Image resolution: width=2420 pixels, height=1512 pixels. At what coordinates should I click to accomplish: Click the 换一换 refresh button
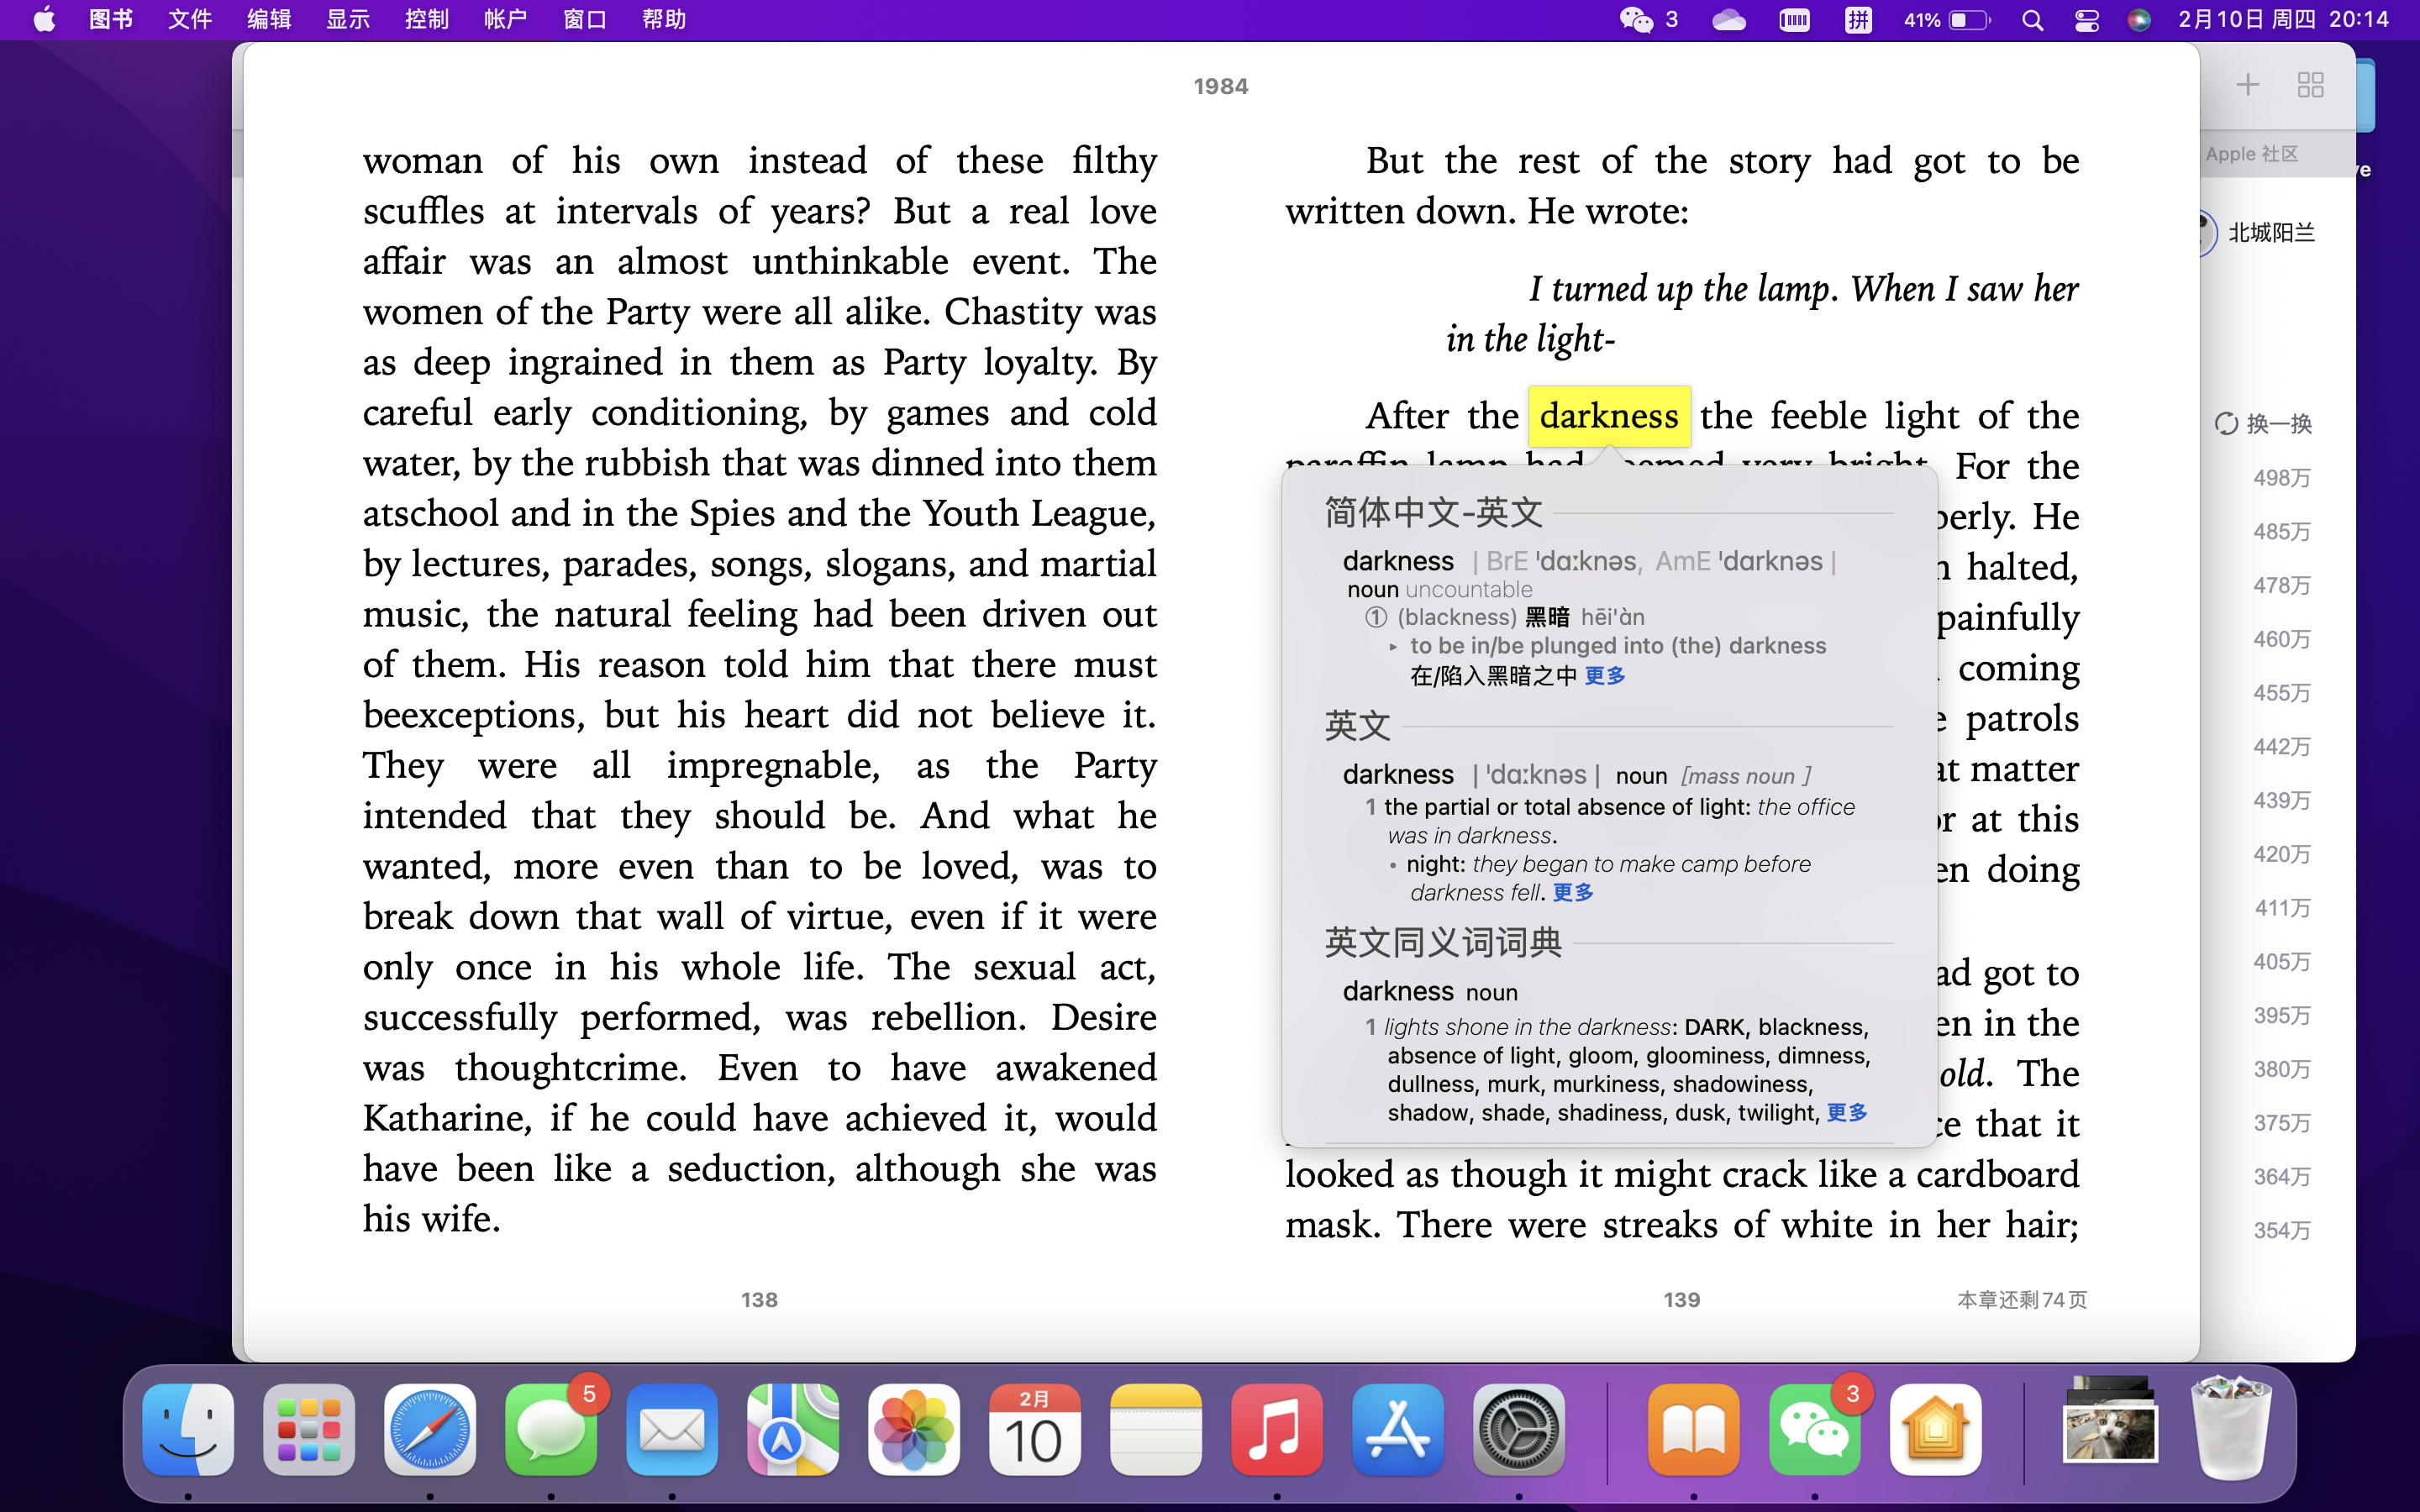[2264, 424]
